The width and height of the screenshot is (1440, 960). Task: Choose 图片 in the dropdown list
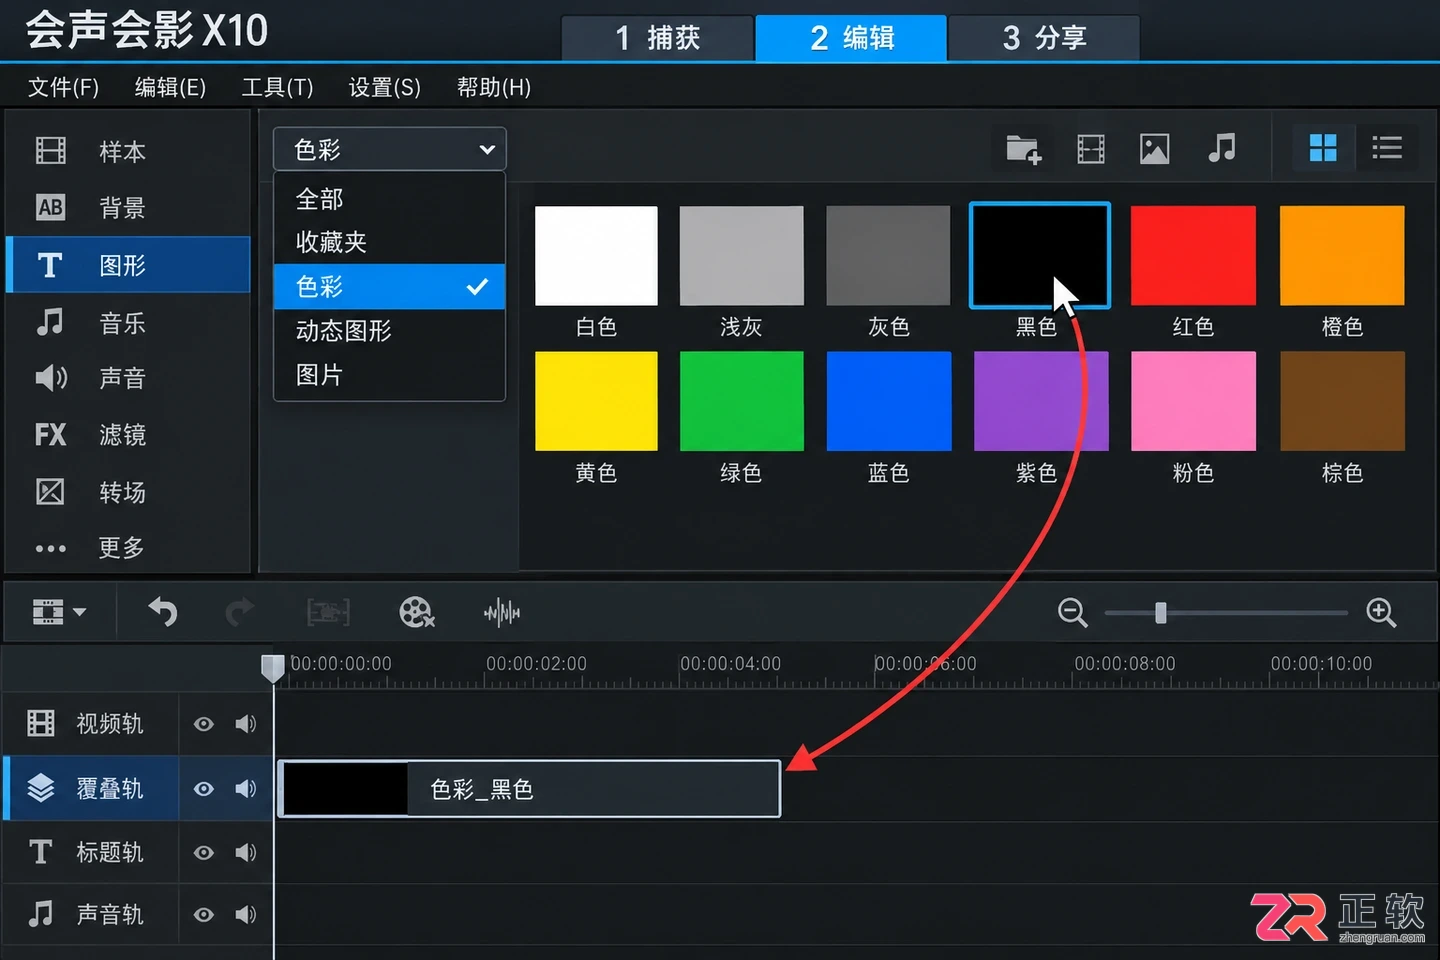[390, 375]
